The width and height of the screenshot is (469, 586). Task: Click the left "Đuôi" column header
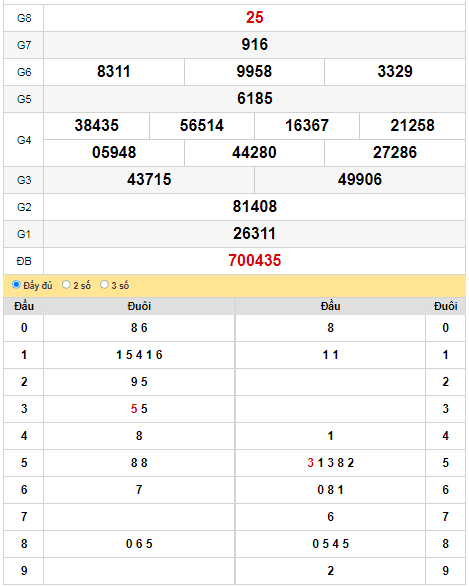tap(139, 306)
